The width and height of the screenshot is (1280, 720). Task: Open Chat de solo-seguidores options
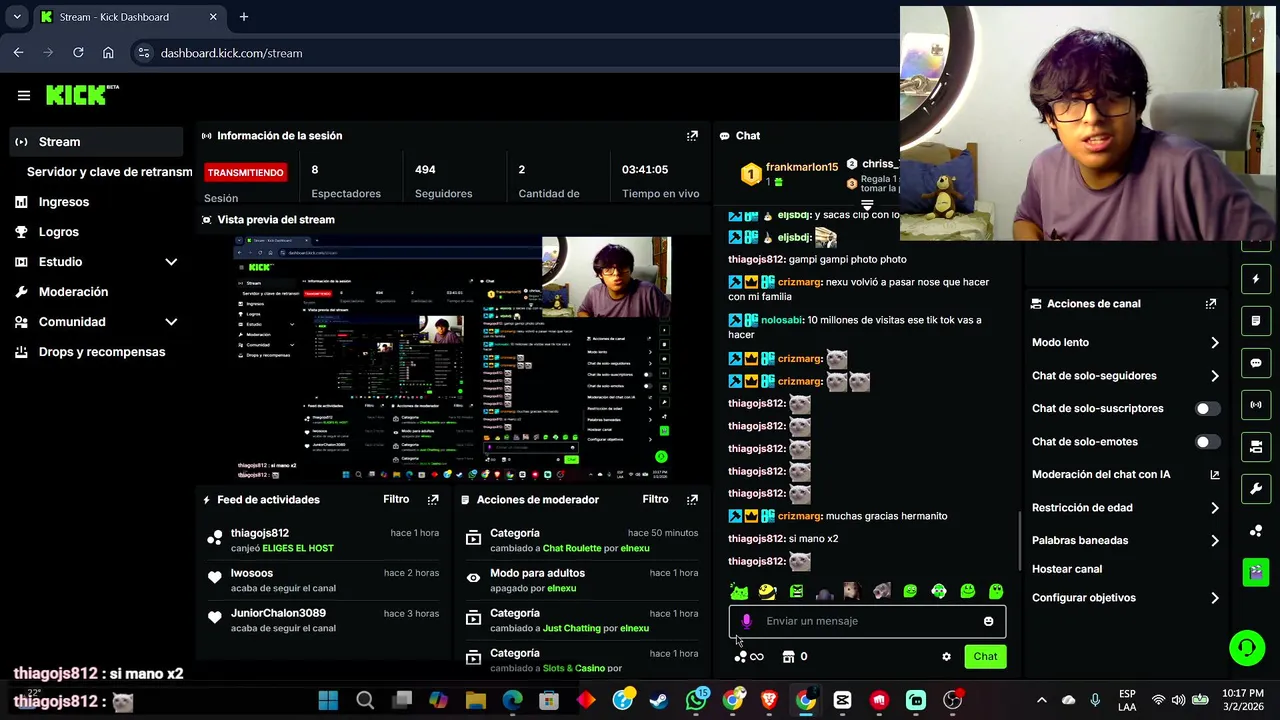(1125, 376)
